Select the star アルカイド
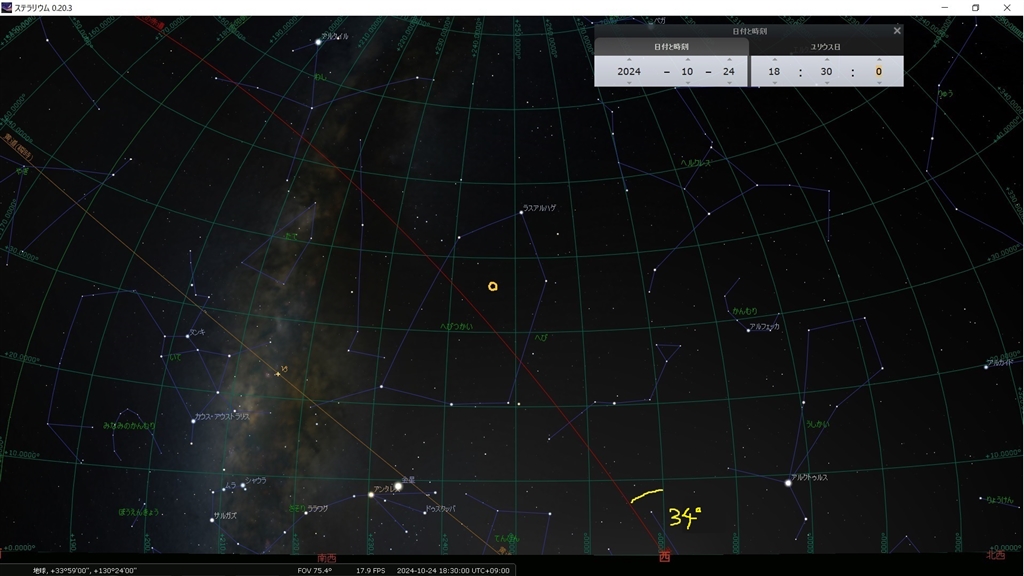The image size is (1024, 576). [x=986, y=367]
